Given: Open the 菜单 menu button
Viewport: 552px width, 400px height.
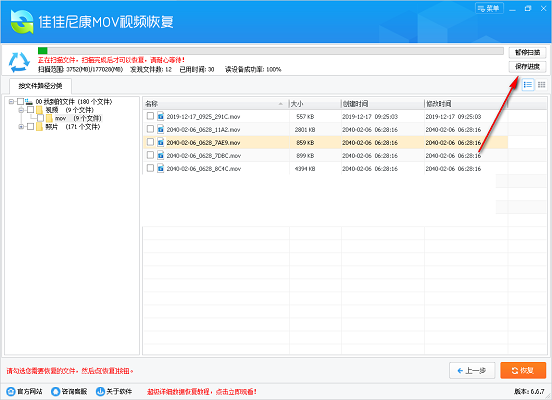Looking at the screenshot, I should click(489, 8).
